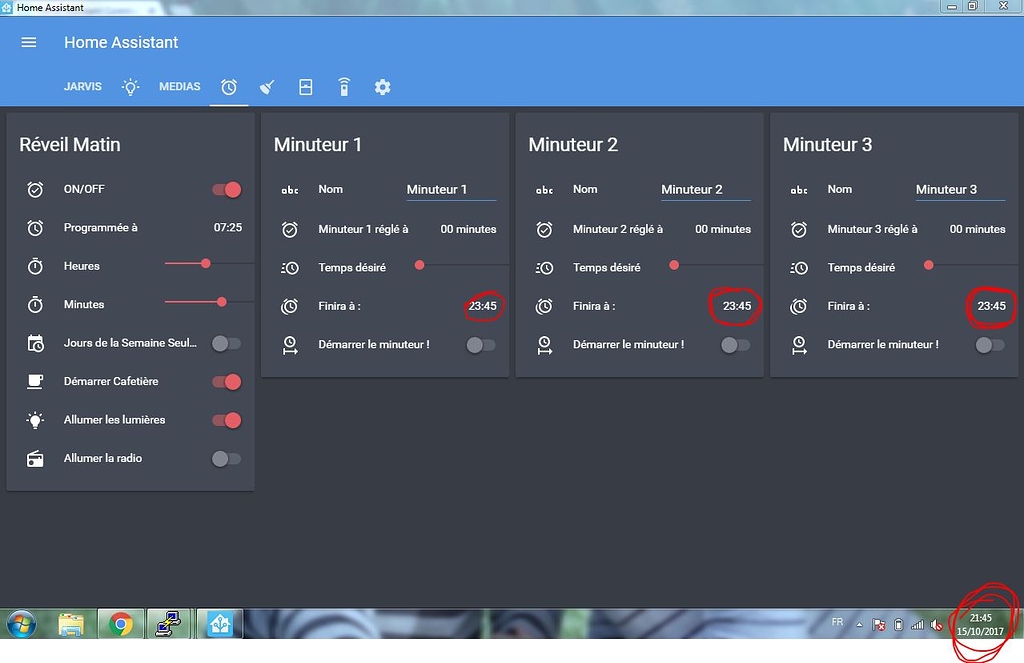Click the Temps désiré slider in Minuteur 3

[928, 266]
